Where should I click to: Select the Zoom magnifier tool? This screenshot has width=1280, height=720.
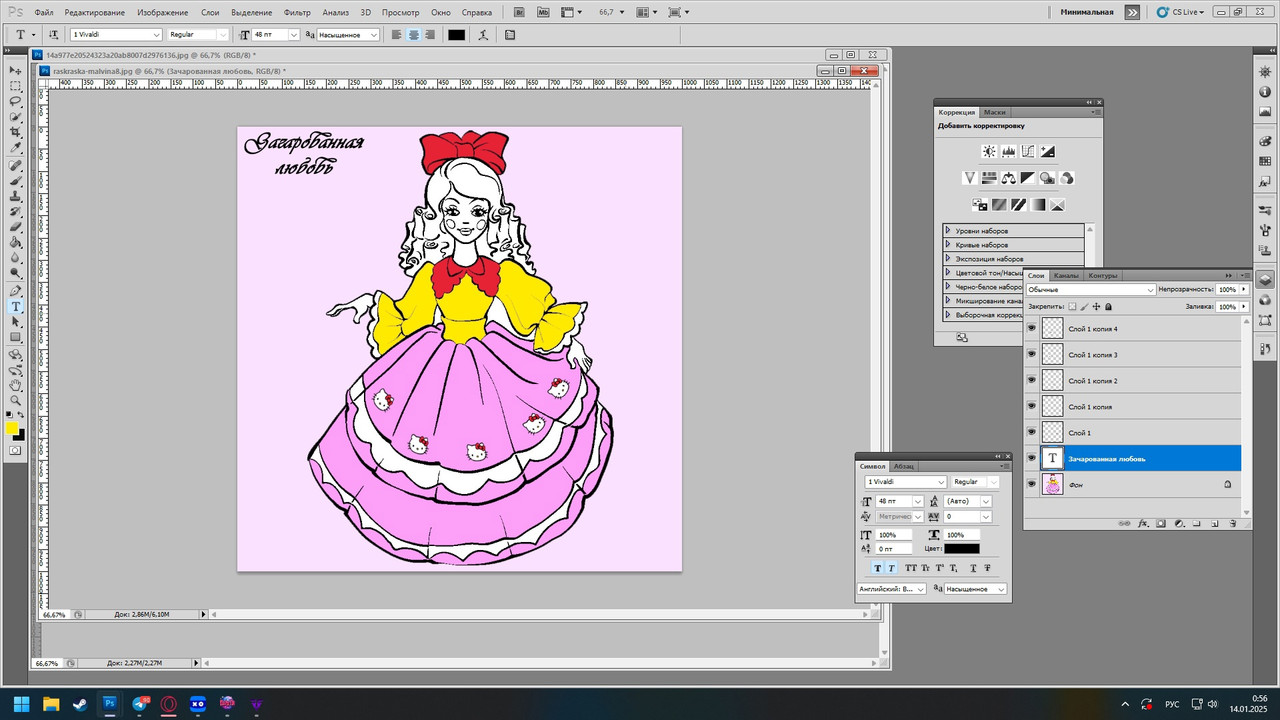click(x=16, y=400)
